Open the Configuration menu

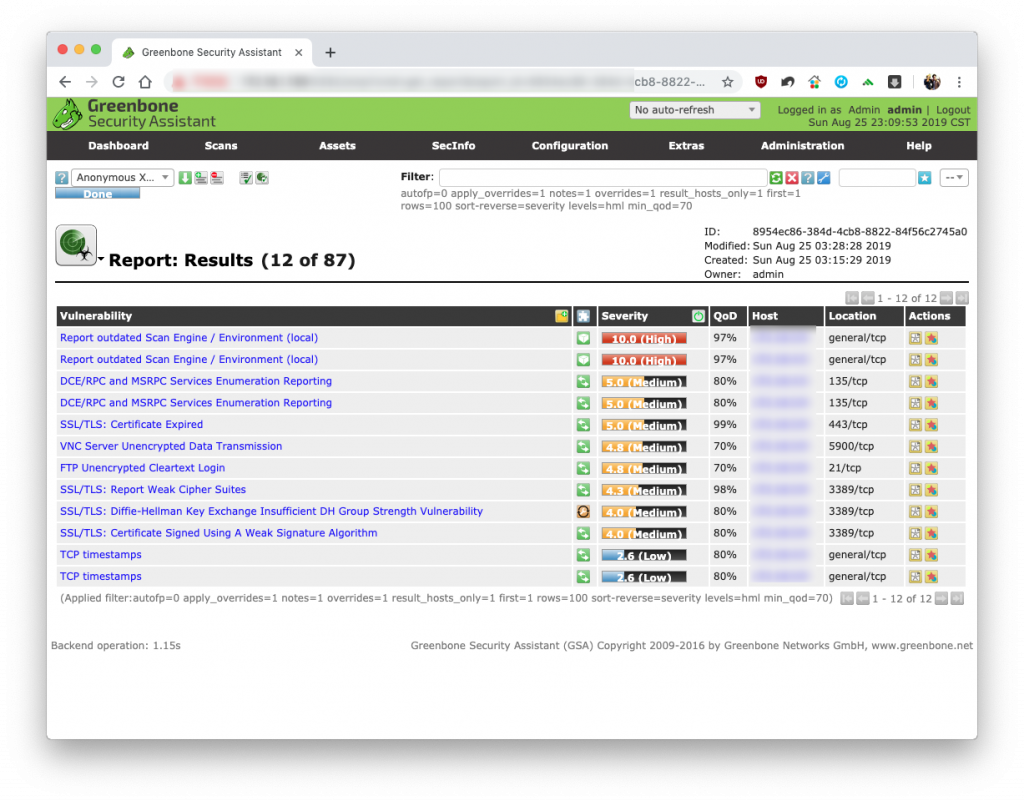tap(569, 146)
